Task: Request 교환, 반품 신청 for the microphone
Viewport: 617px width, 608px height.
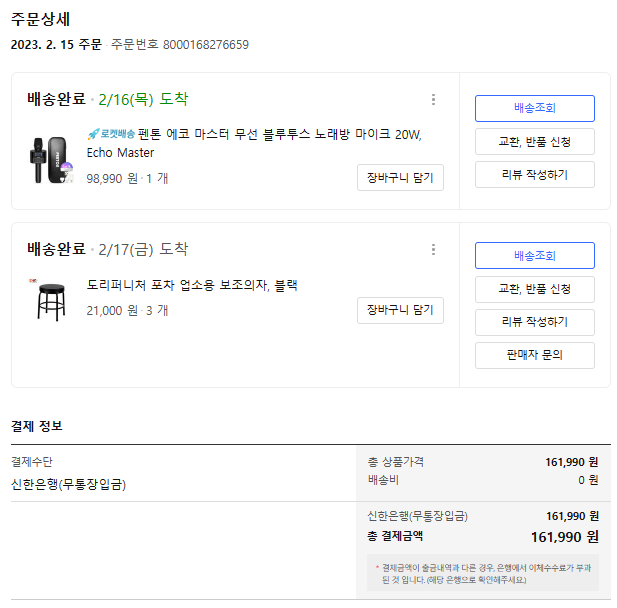Action: (x=534, y=141)
